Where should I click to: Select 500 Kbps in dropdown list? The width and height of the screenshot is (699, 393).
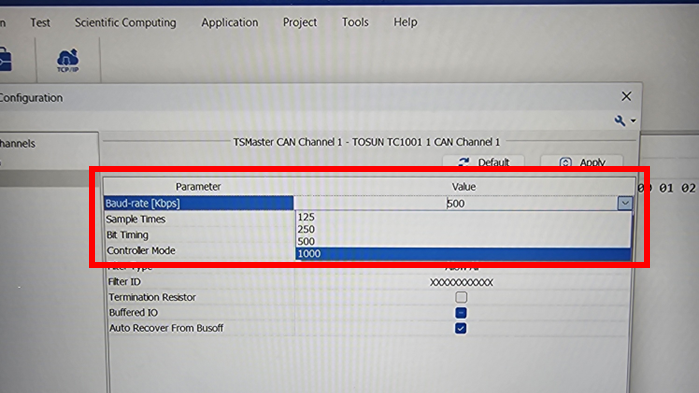[x=463, y=241]
